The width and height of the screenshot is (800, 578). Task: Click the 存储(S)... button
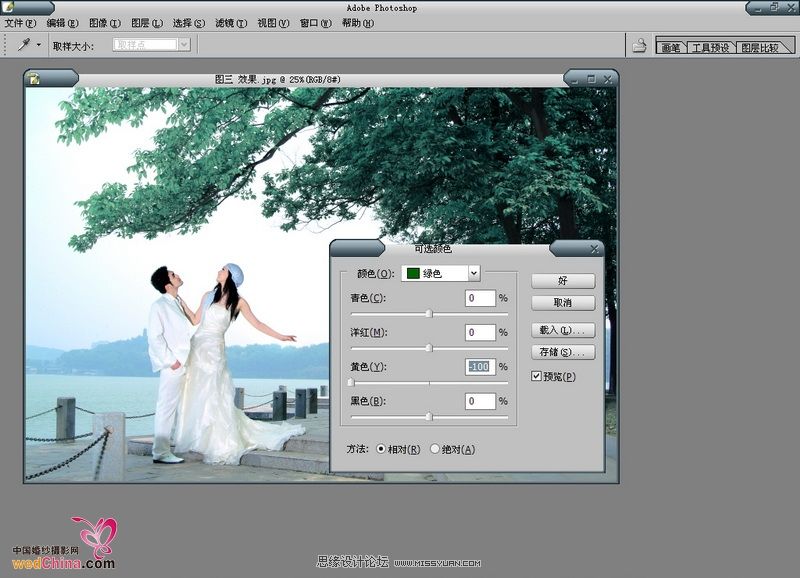coord(563,352)
